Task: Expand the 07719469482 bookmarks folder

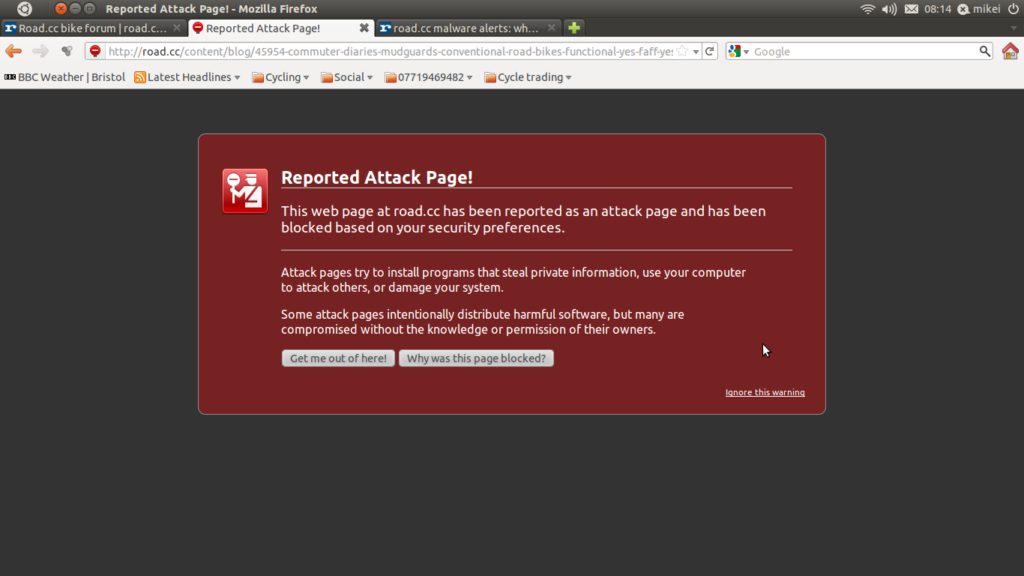Action: click(x=428, y=77)
